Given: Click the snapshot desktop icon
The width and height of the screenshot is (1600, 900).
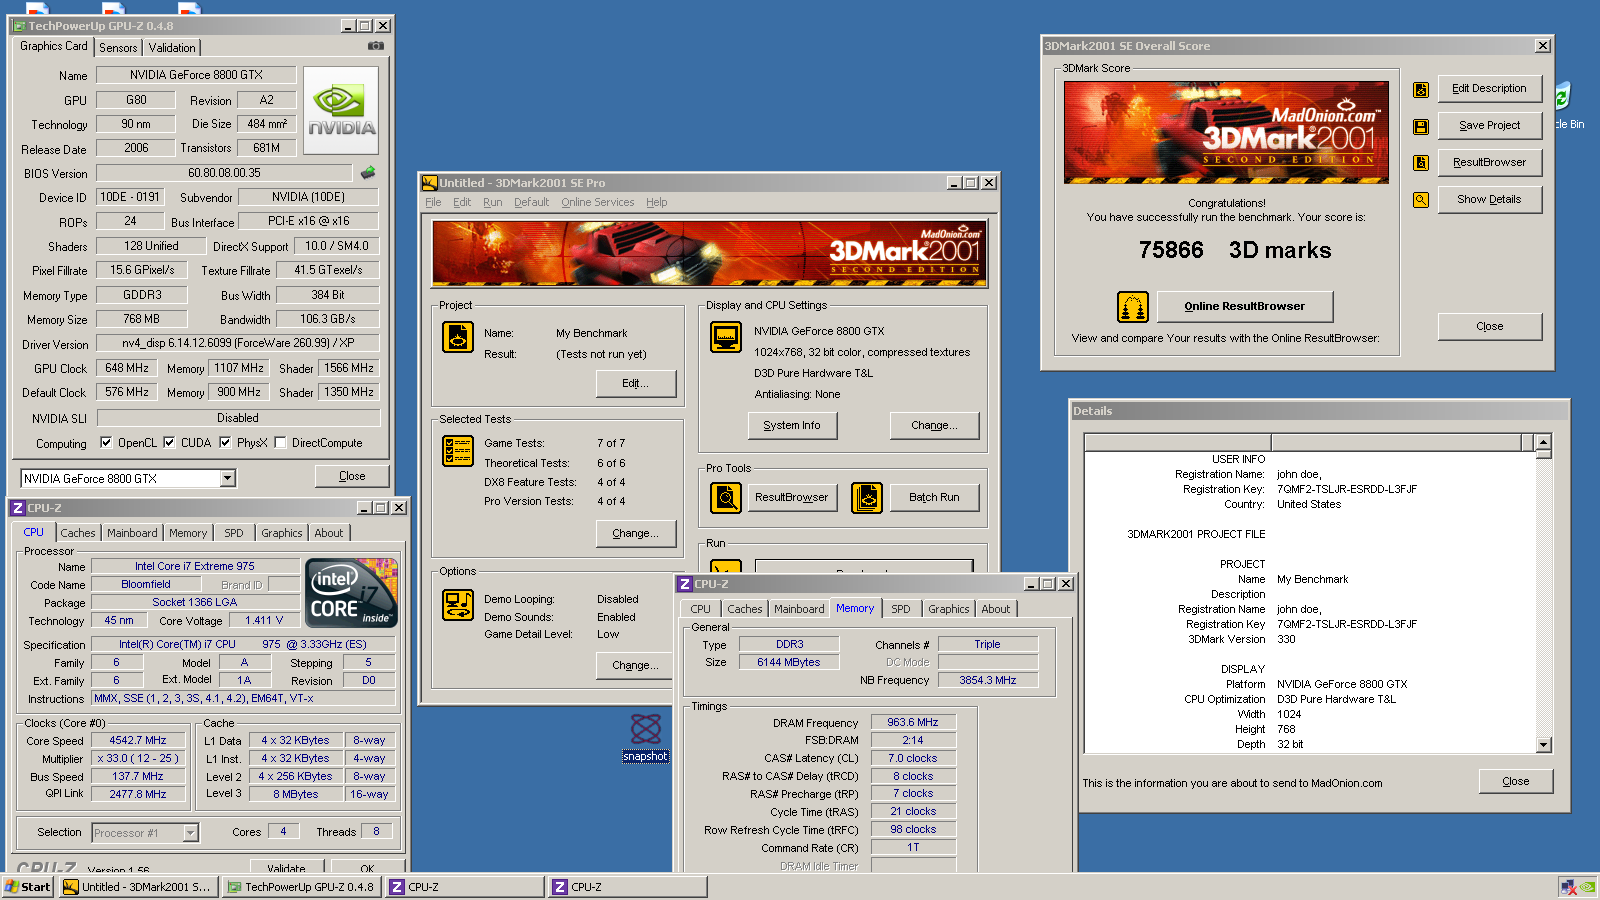Looking at the screenshot, I should click(646, 738).
